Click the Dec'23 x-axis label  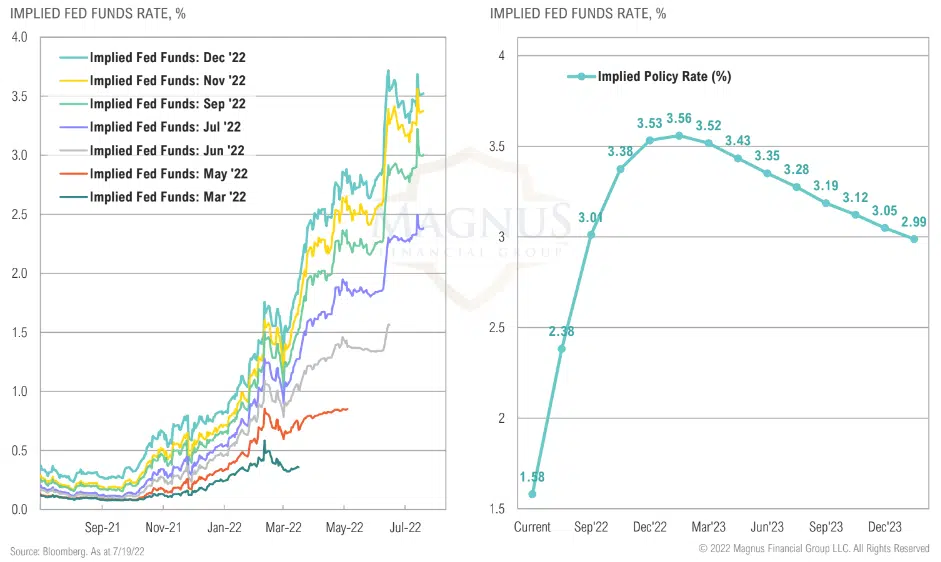[885, 527]
